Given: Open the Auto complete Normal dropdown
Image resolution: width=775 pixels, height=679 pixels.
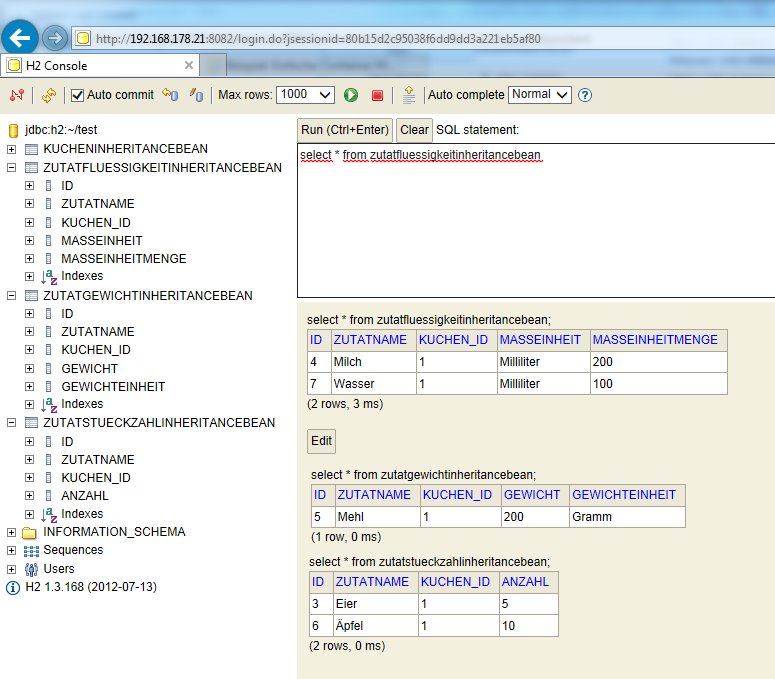Looking at the screenshot, I should (540, 95).
